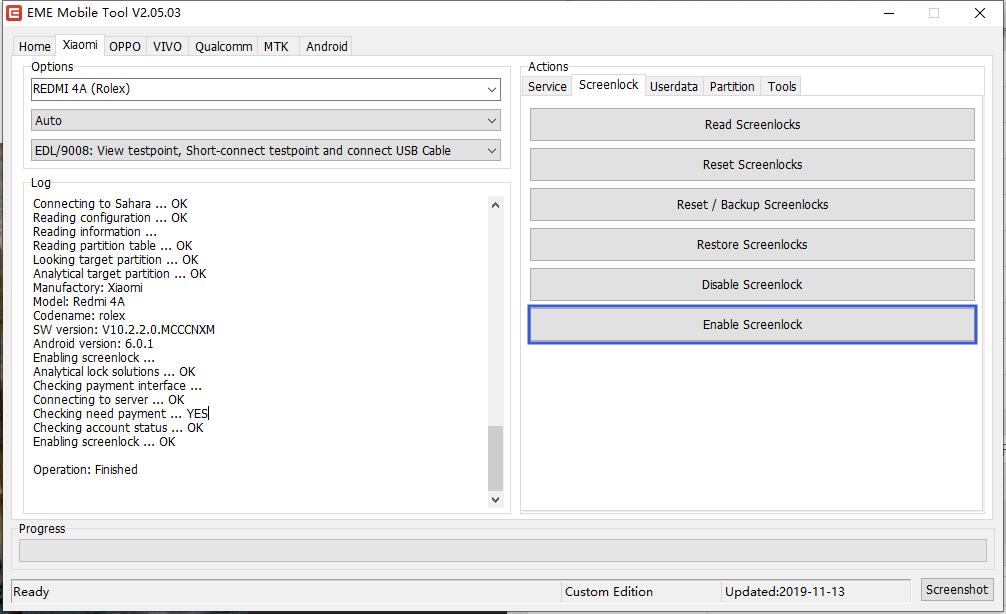Open the Android tab
1006x614 pixels.
click(327, 47)
